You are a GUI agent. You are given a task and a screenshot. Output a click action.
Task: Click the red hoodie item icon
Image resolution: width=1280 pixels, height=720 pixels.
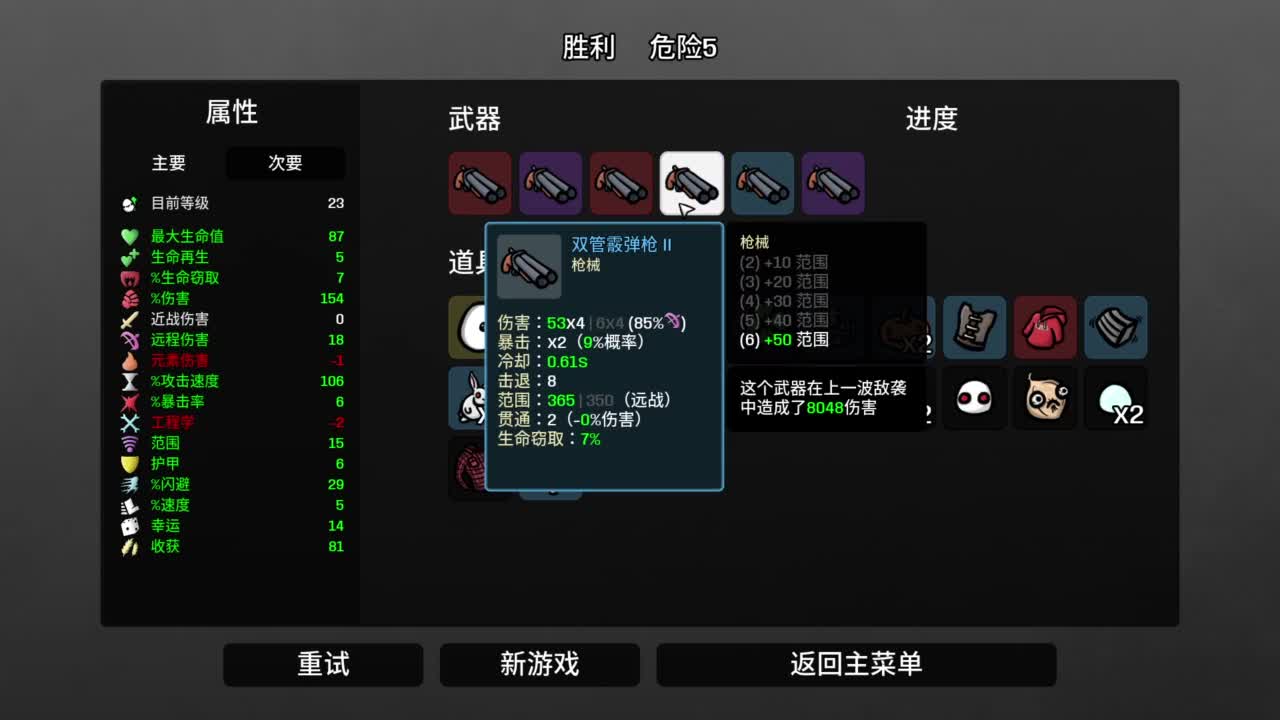(x=1045, y=327)
